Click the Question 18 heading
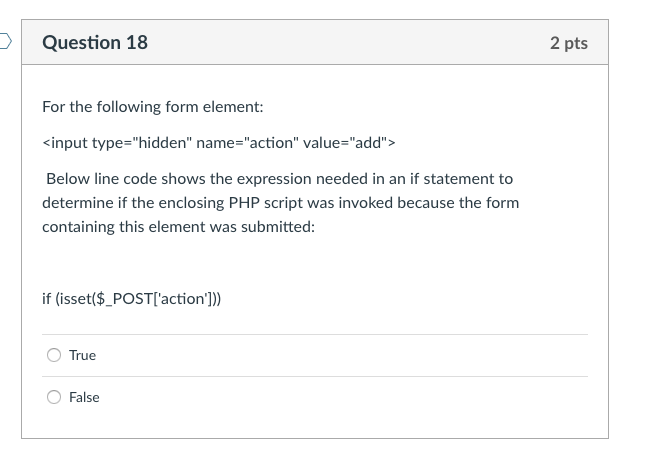 pyautogui.click(x=95, y=42)
